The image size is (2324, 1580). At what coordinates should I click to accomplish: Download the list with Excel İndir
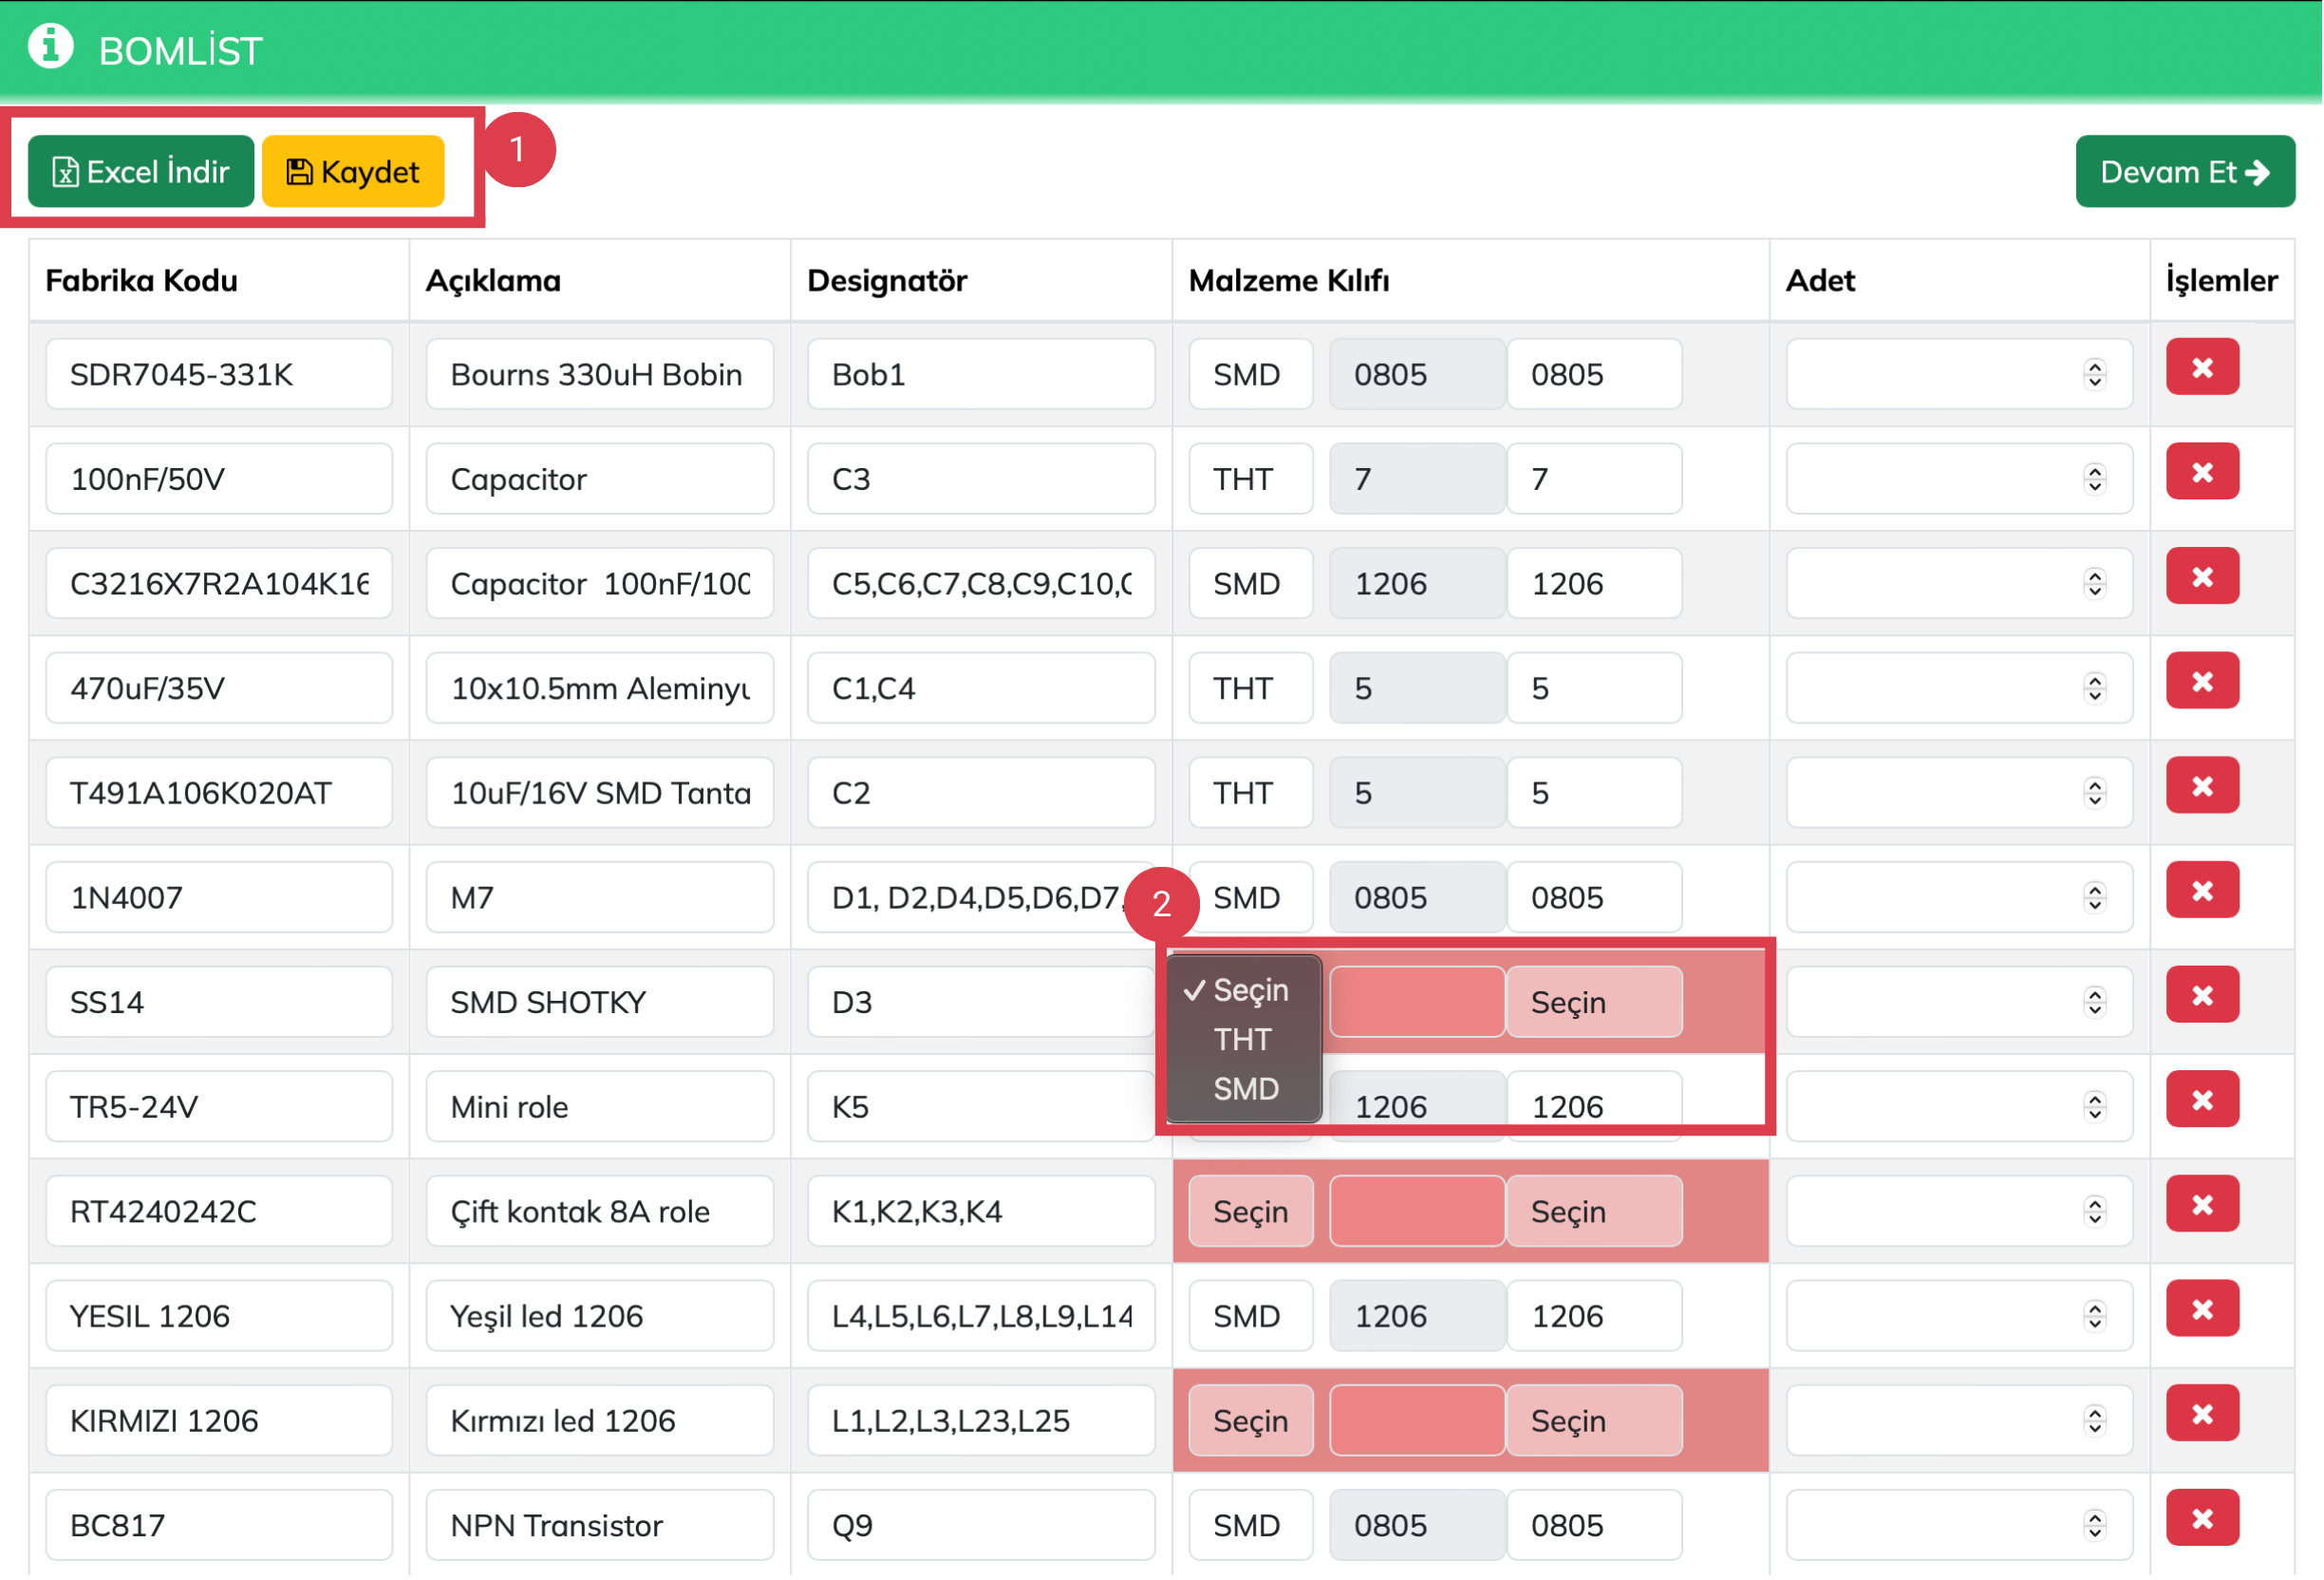(141, 172)
